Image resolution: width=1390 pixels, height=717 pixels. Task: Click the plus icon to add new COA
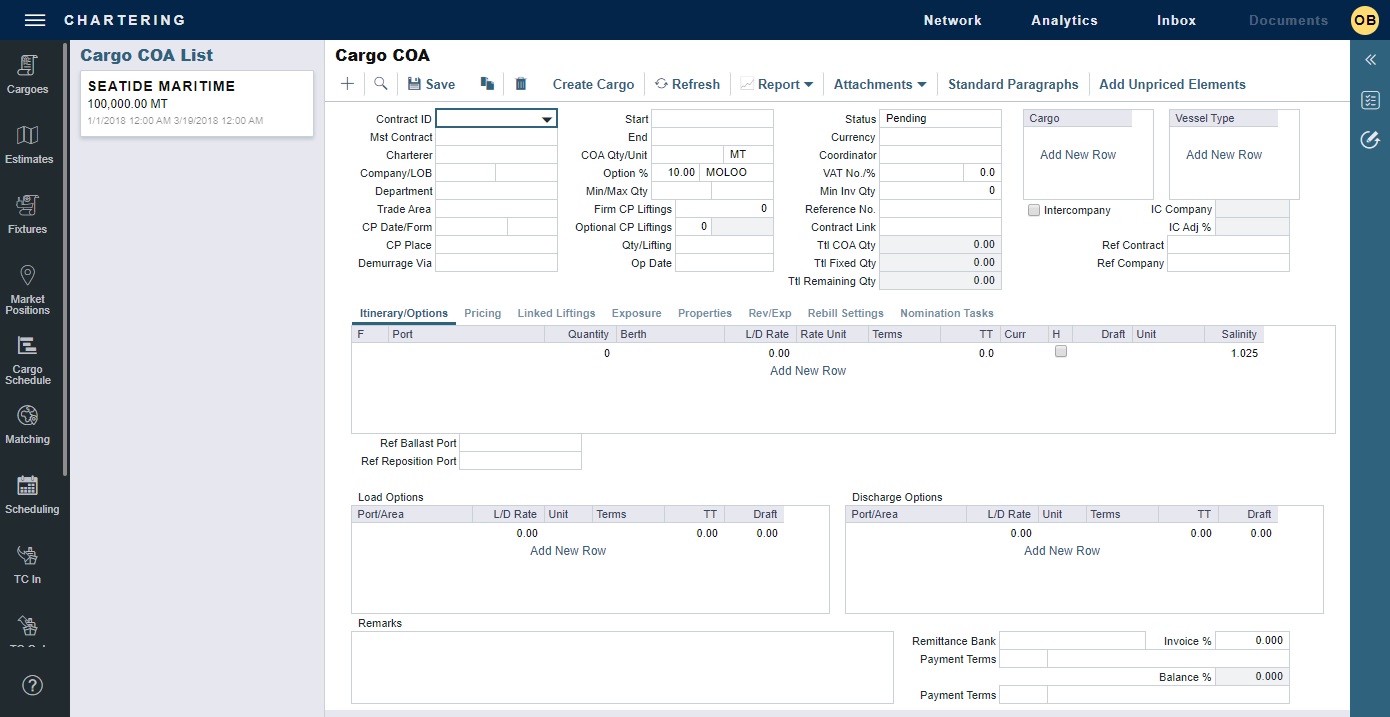(x=347, y=84)
